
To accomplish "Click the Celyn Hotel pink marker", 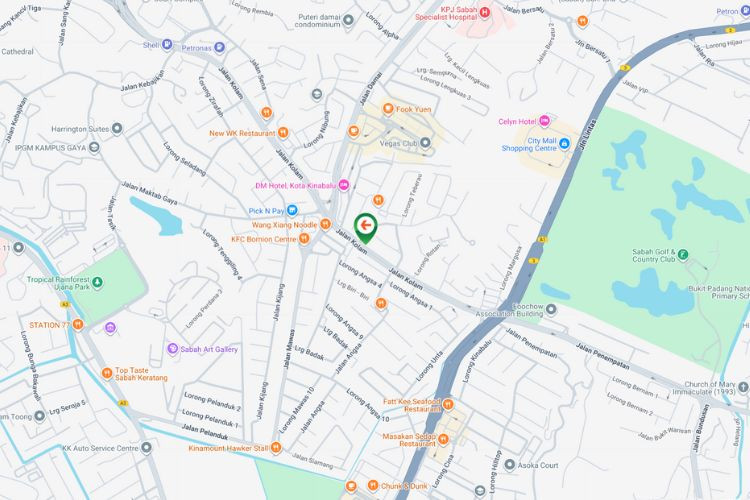I will point(544,122).
